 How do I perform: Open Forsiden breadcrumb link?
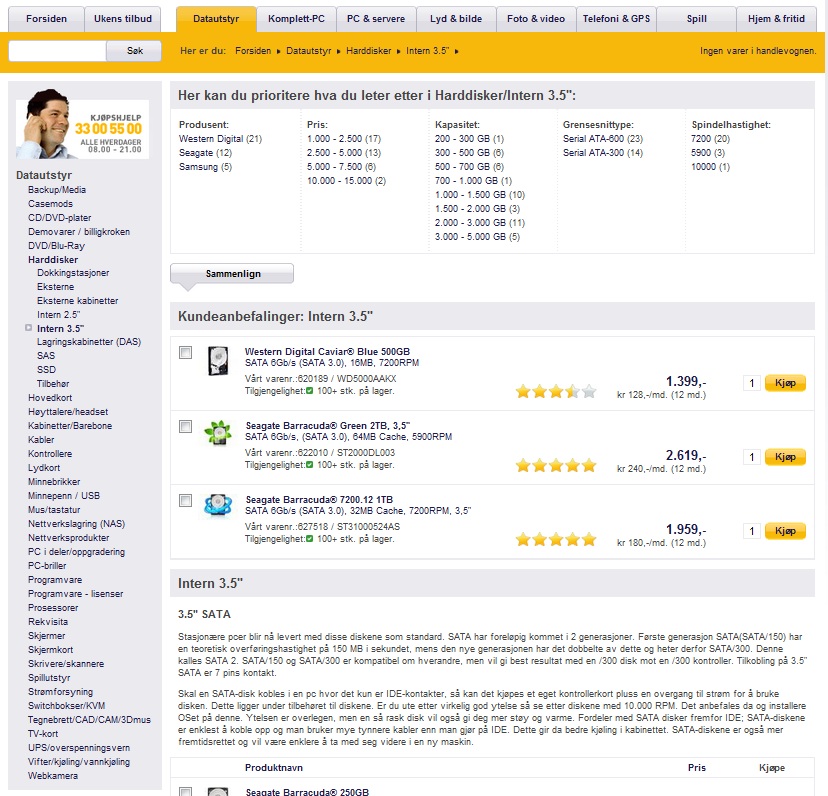click(253, 51)
